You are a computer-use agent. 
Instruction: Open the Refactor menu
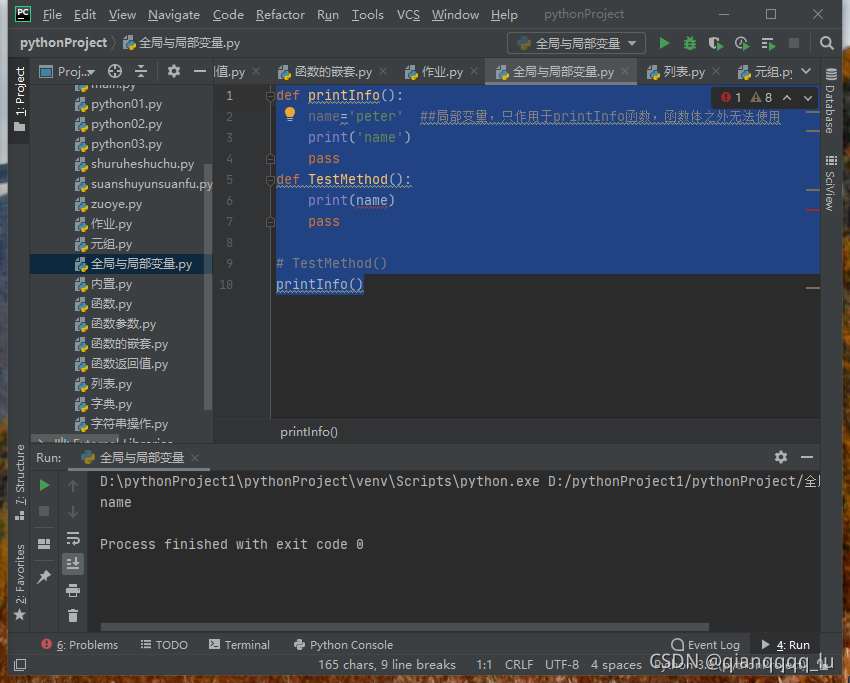click(x=280, y=15)
